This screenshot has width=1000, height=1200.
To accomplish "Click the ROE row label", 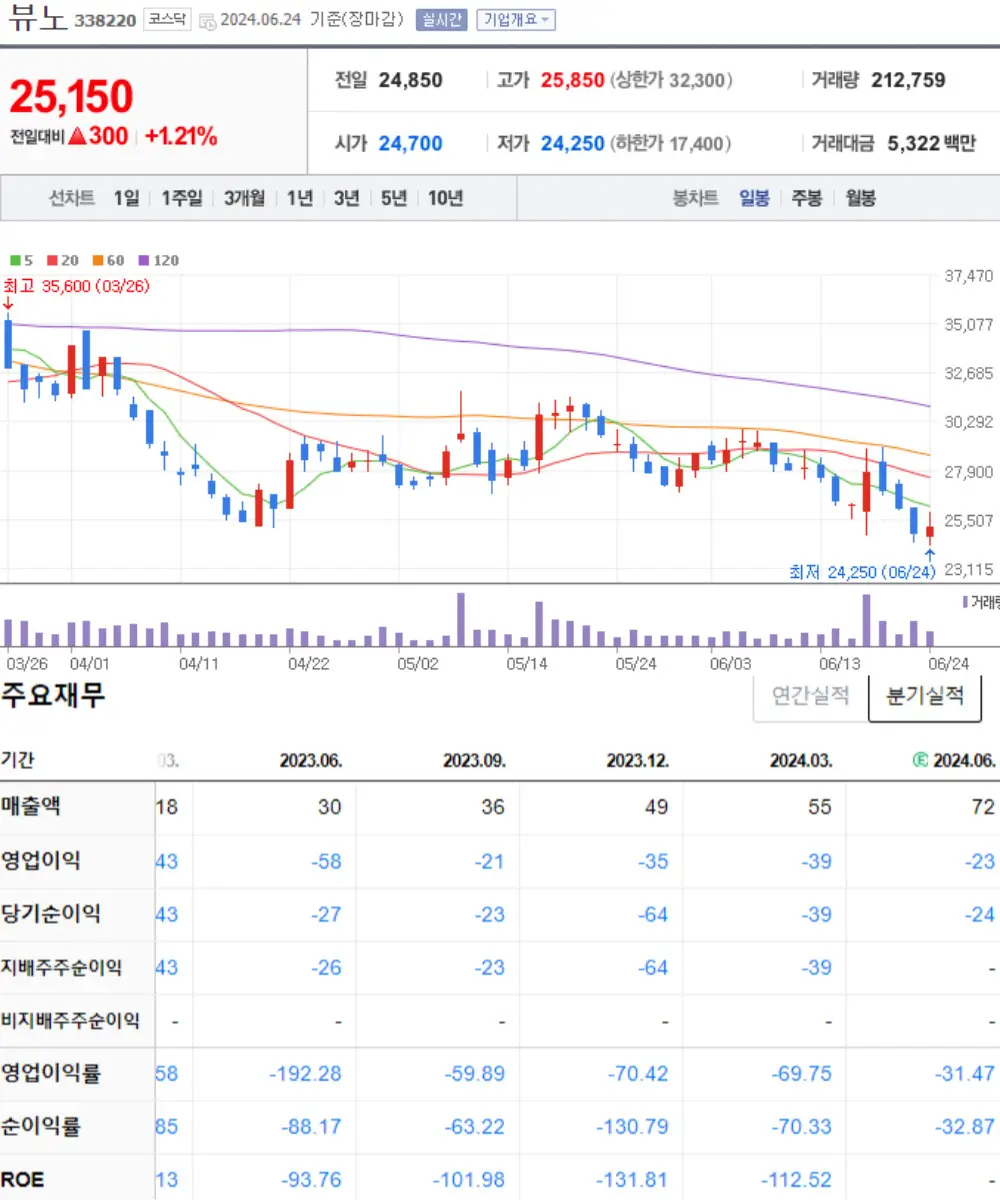I will 22,1180.
